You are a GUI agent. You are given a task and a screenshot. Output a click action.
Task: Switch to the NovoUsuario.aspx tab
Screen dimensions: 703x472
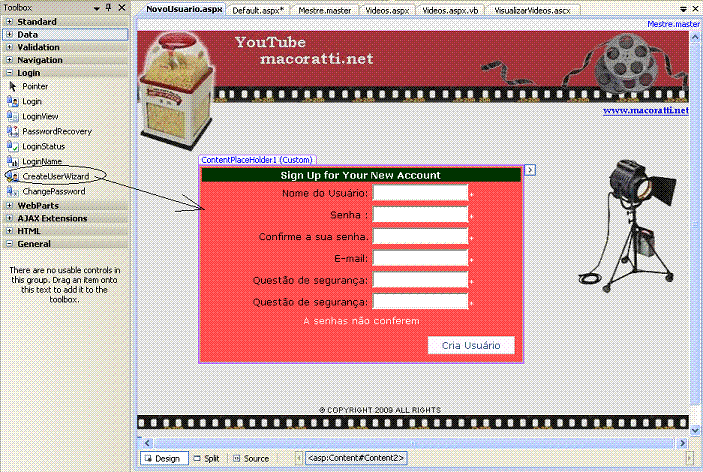(x=184, y=9)
